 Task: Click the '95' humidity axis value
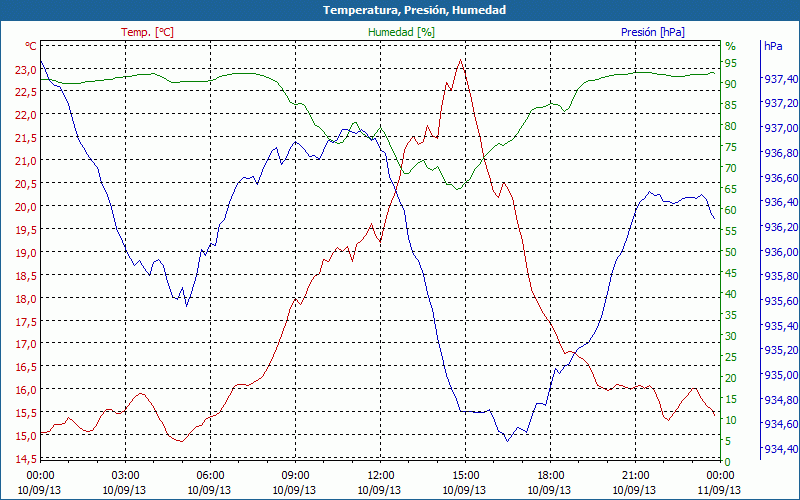[x=731, y=63]
